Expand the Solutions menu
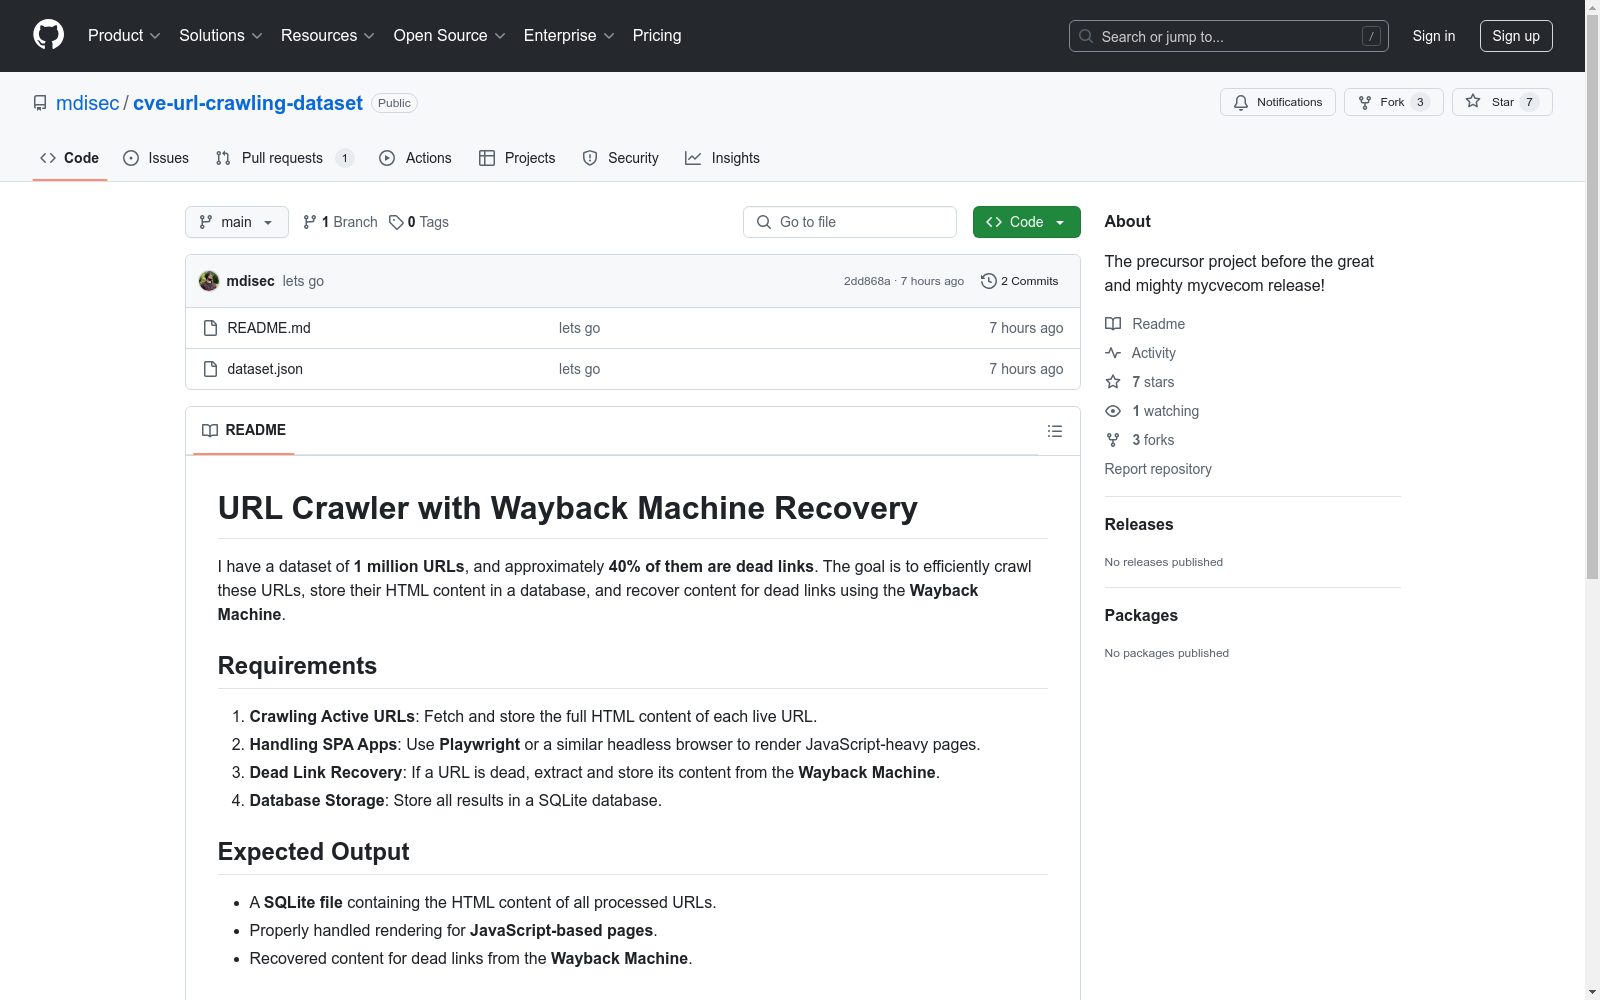This screenshot has width=1600, height=1000. [221, 35]
